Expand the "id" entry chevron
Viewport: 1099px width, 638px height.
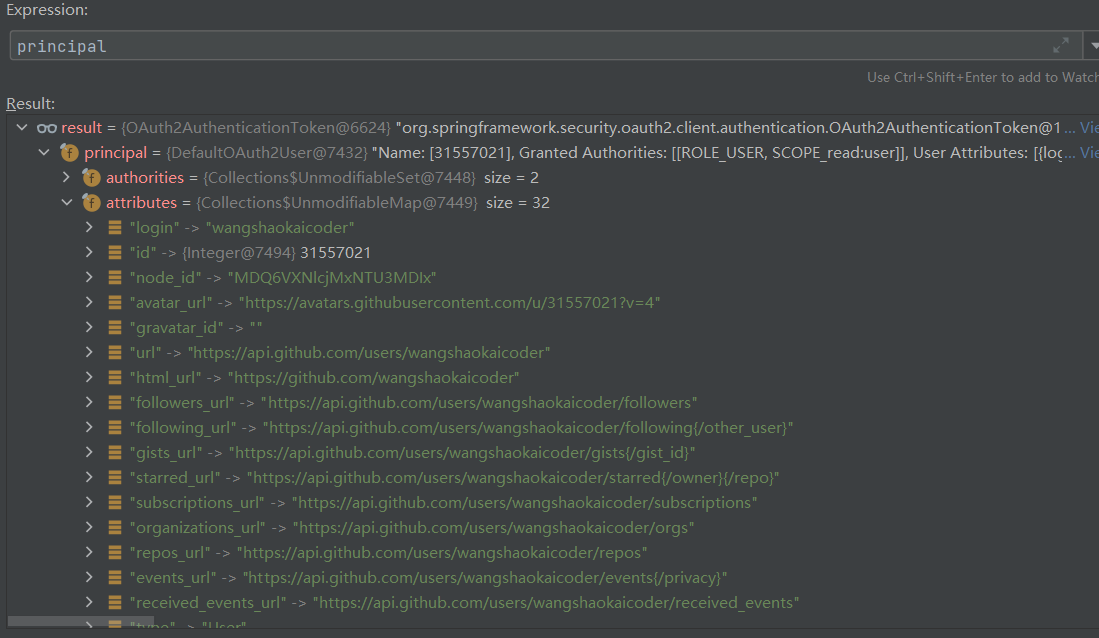pos(89,253)
